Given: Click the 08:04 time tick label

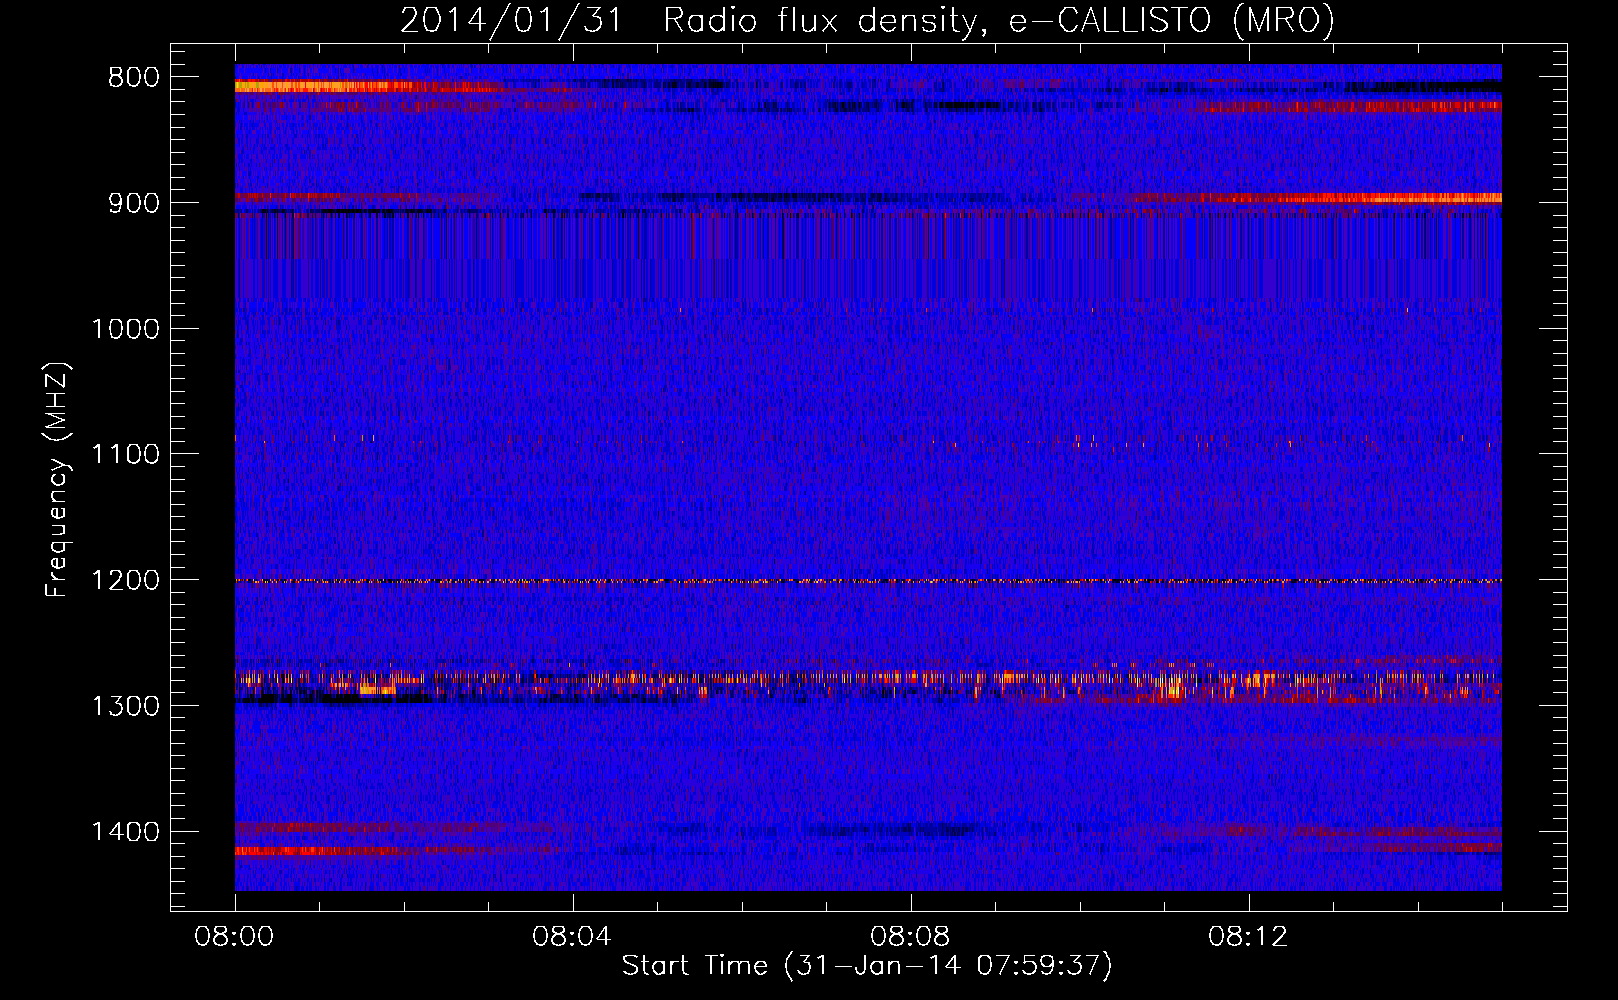Looking at the screenshot, I should (x=573, y=937).
